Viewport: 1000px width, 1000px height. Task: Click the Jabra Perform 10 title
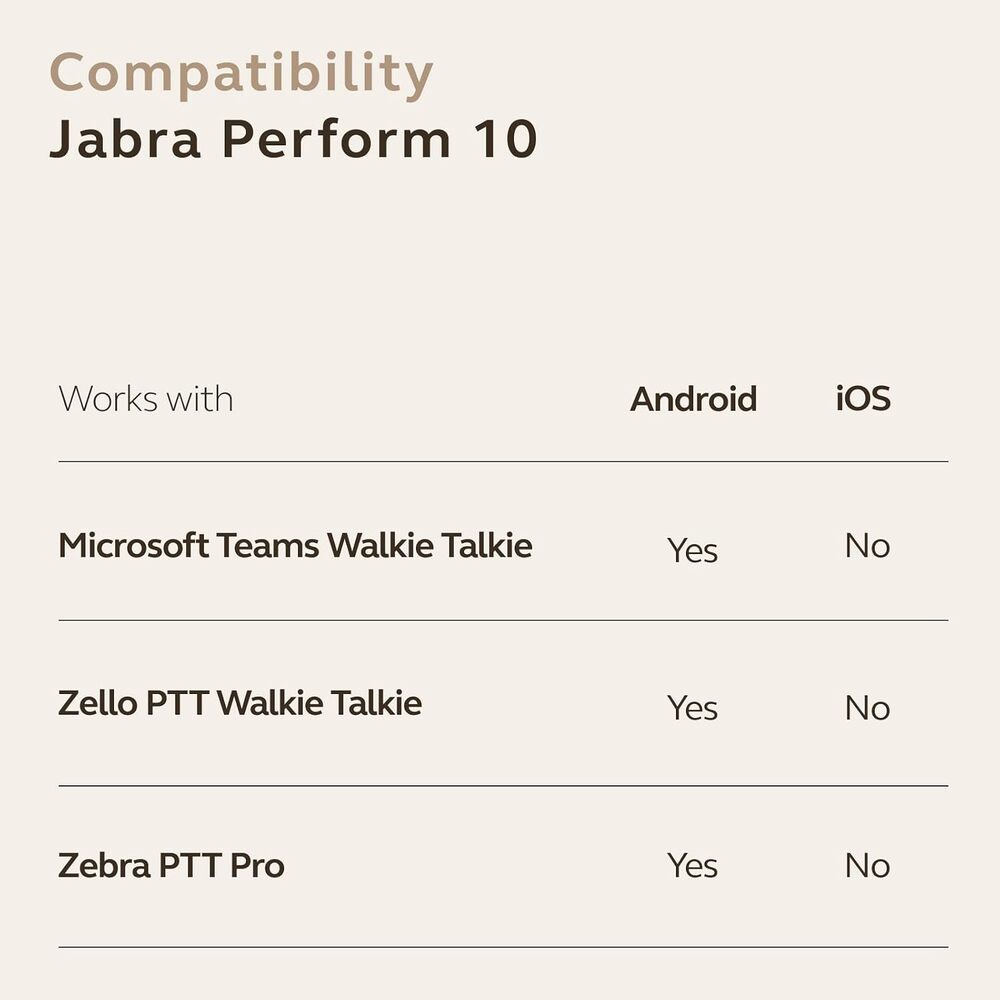click(x=293, y=139)
